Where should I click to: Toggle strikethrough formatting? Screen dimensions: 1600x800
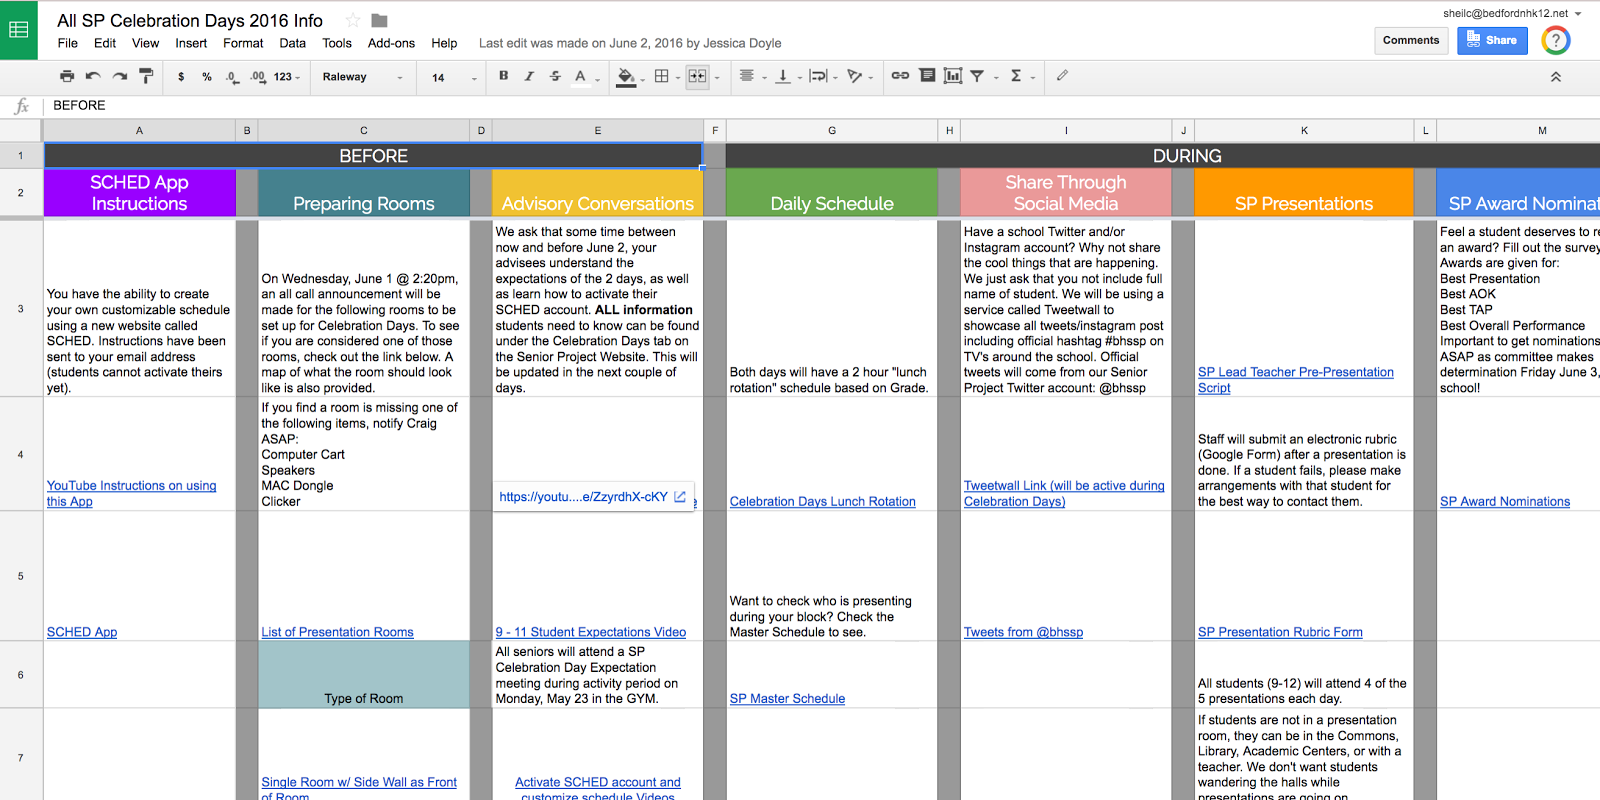point(555,76)
